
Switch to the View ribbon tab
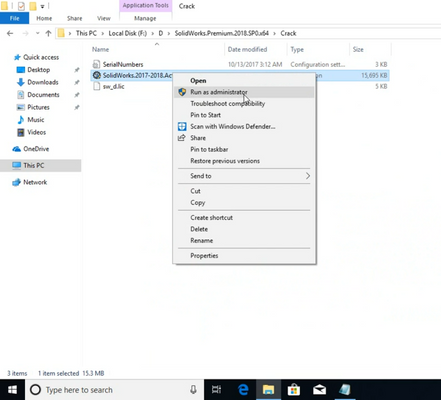click(104, 18)
